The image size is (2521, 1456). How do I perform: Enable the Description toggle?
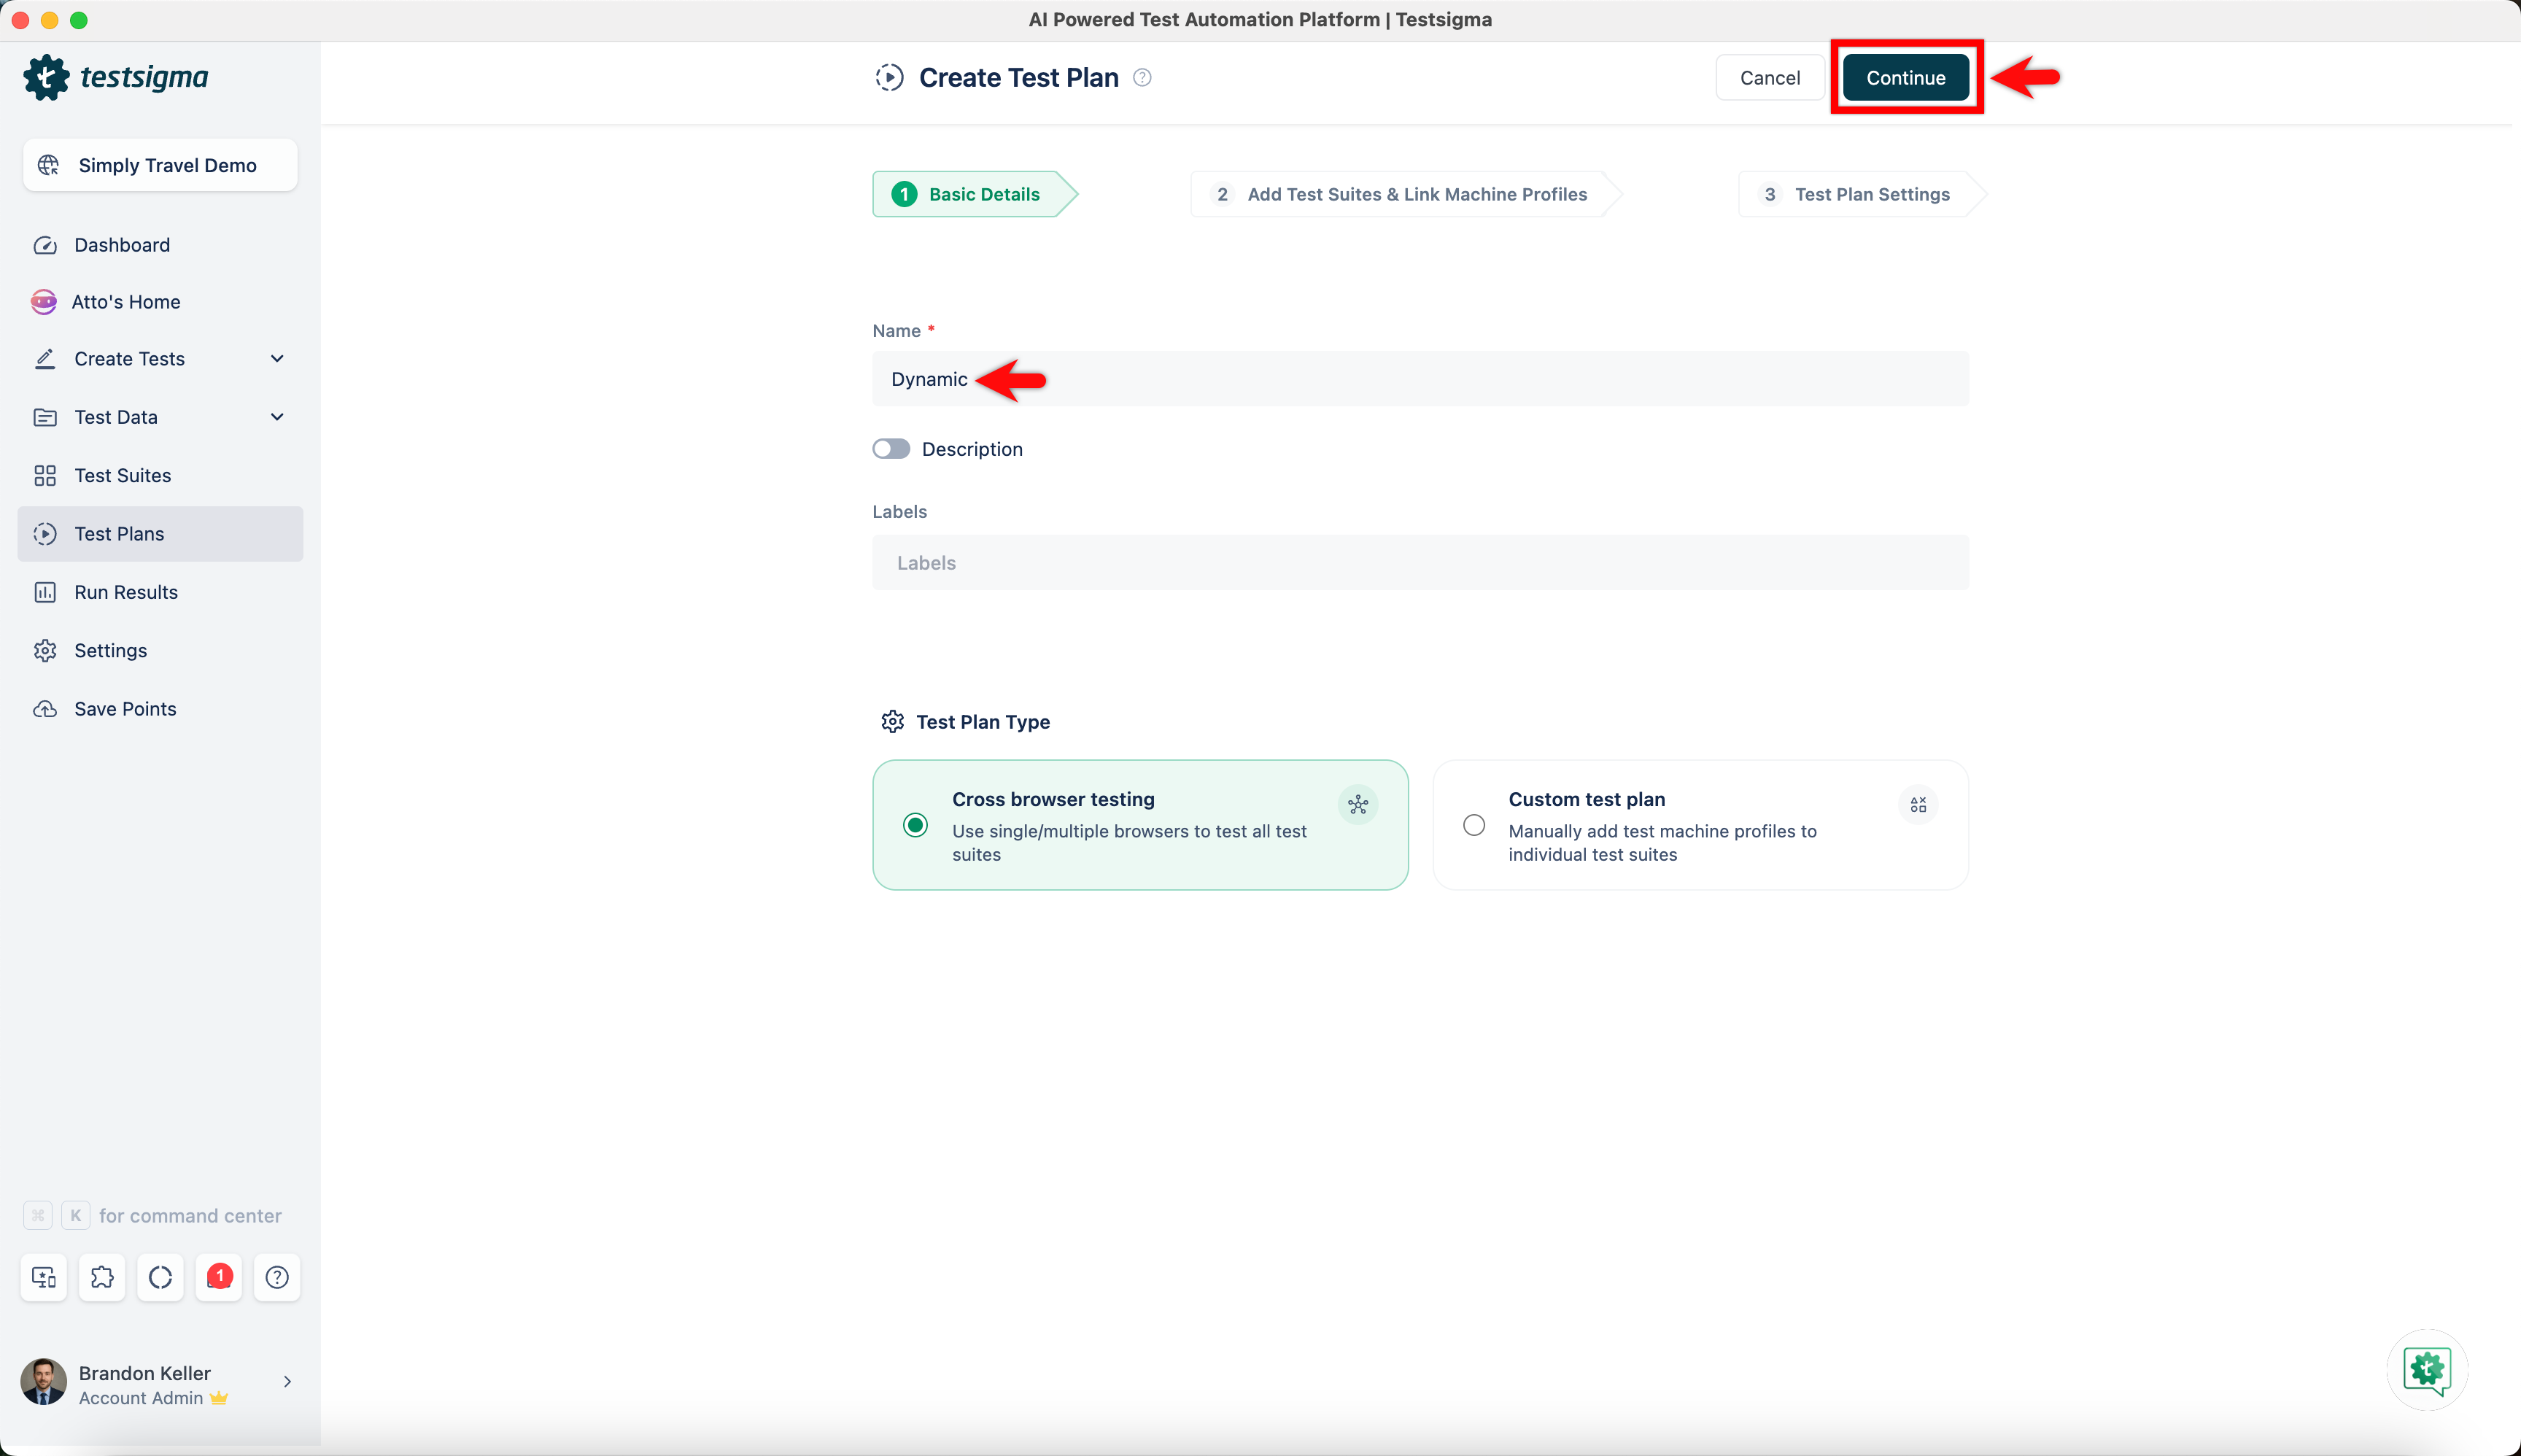pos(890,449)
